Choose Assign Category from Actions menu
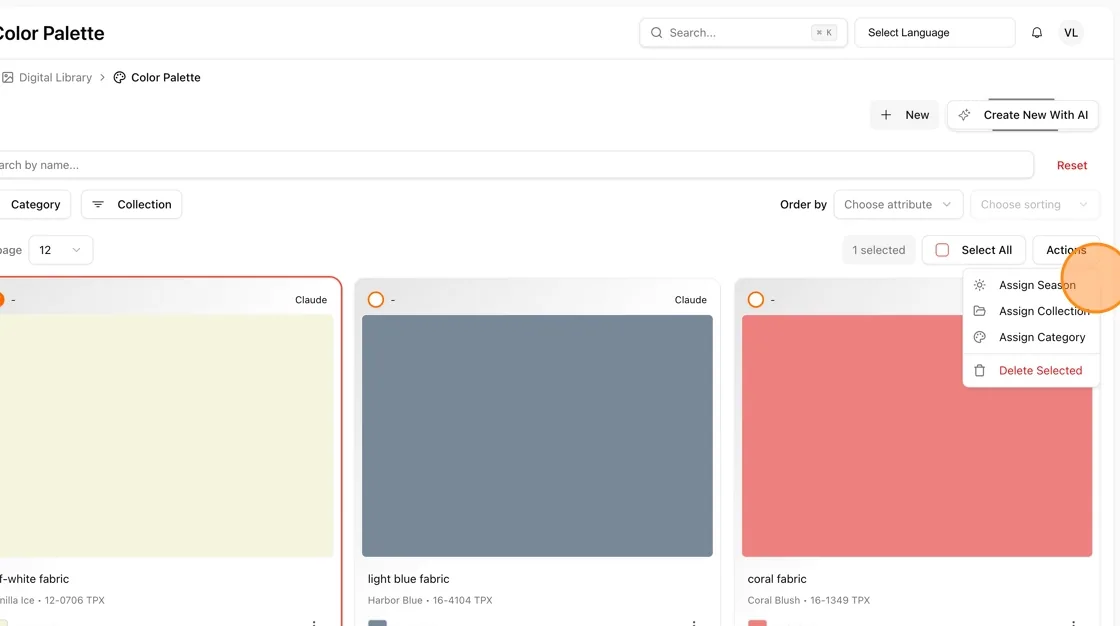 click(1031, 337)
